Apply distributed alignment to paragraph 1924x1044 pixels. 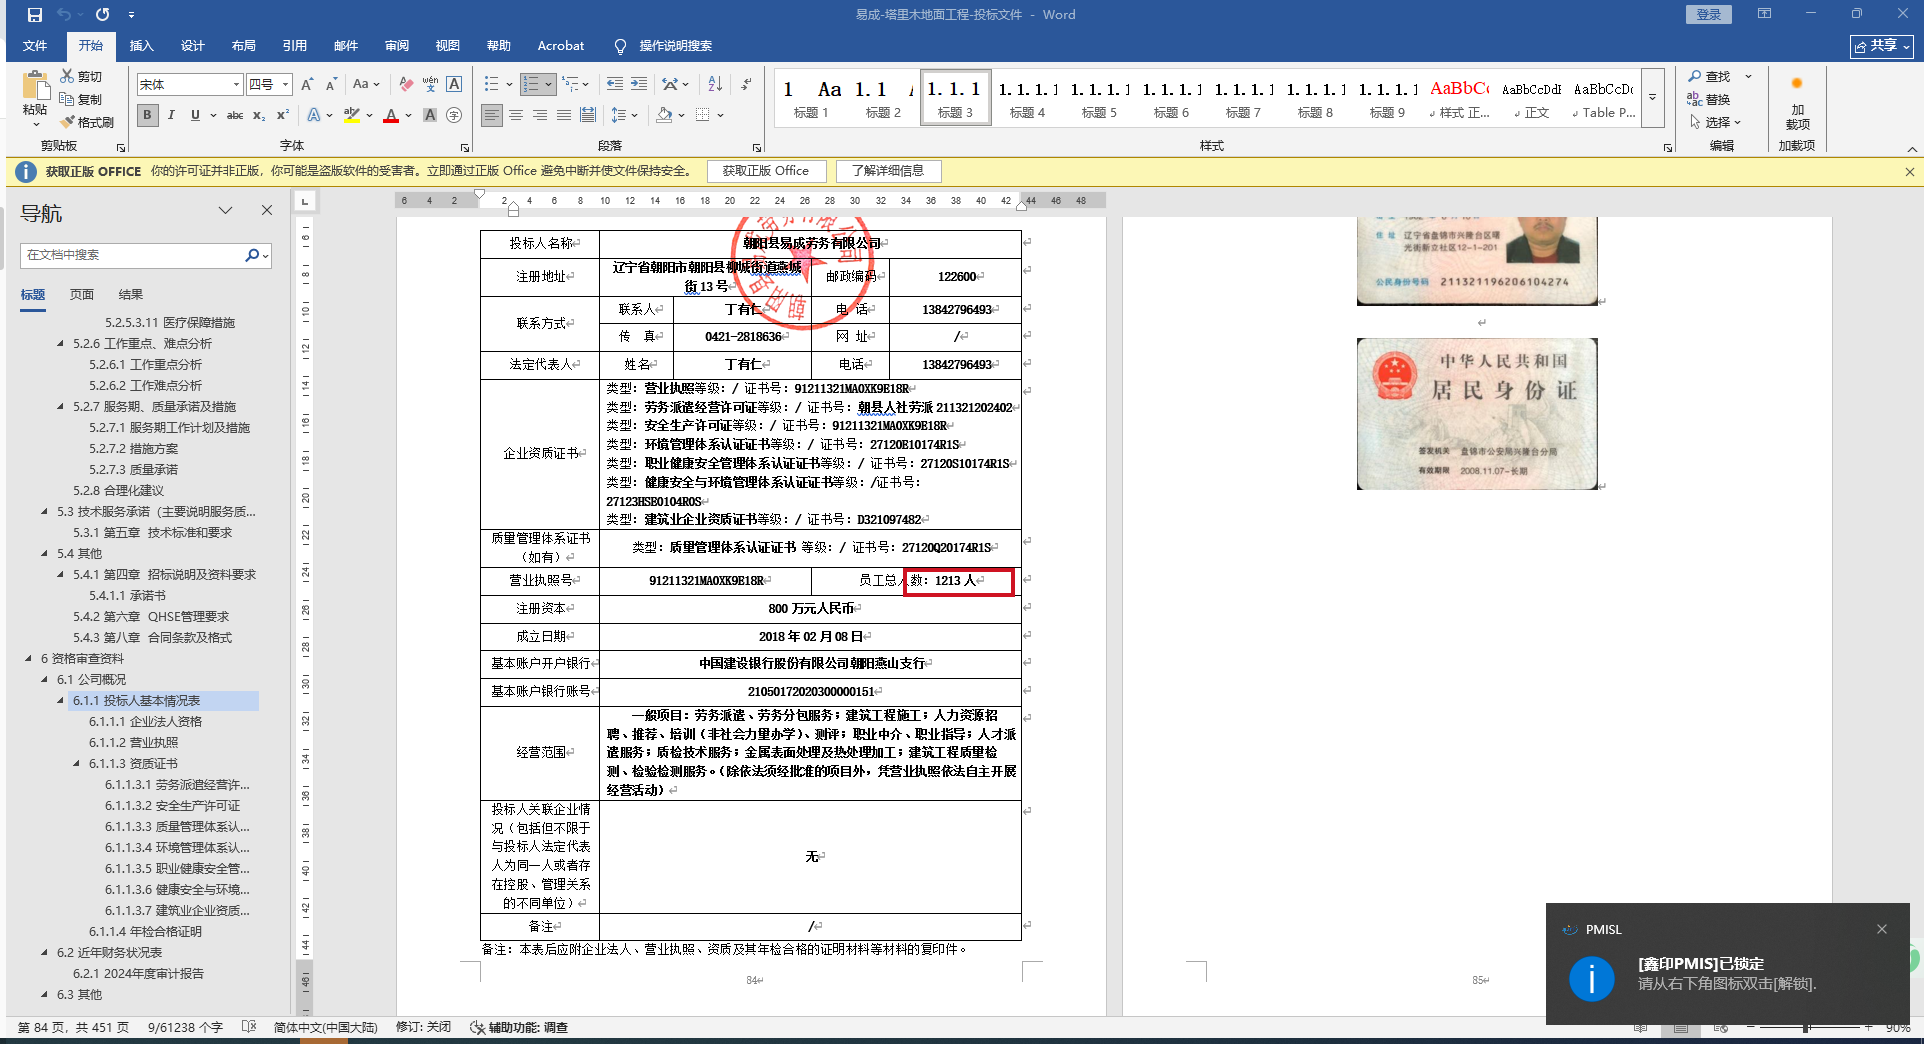pyautogui.click(x=588, y=115)
